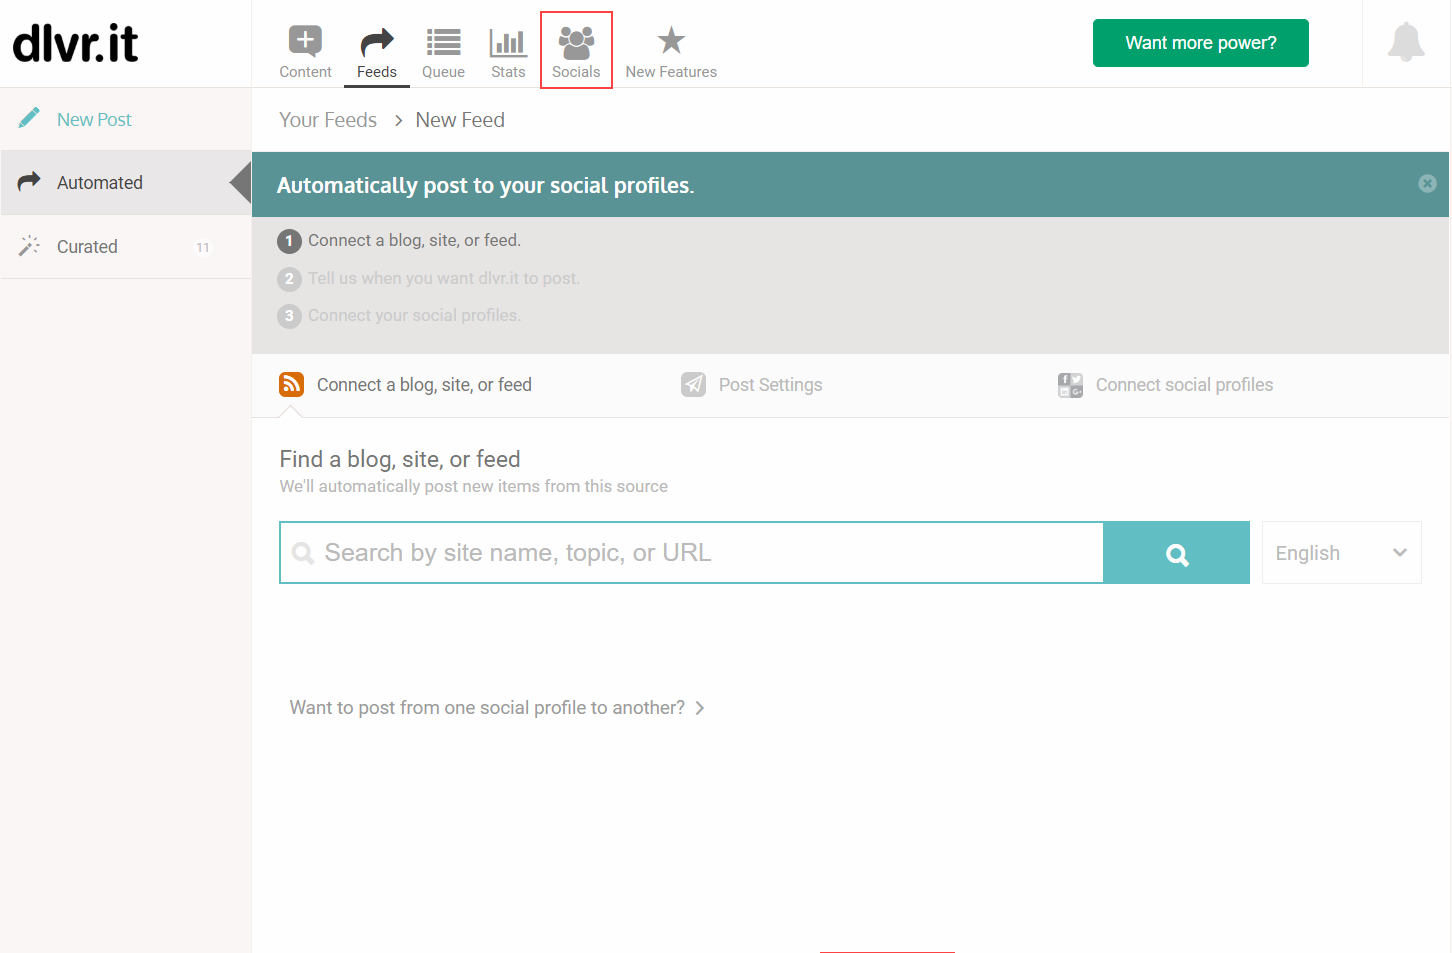Open the New Features star icon
The image size is (1452, 953).
[x=671, y=41]
